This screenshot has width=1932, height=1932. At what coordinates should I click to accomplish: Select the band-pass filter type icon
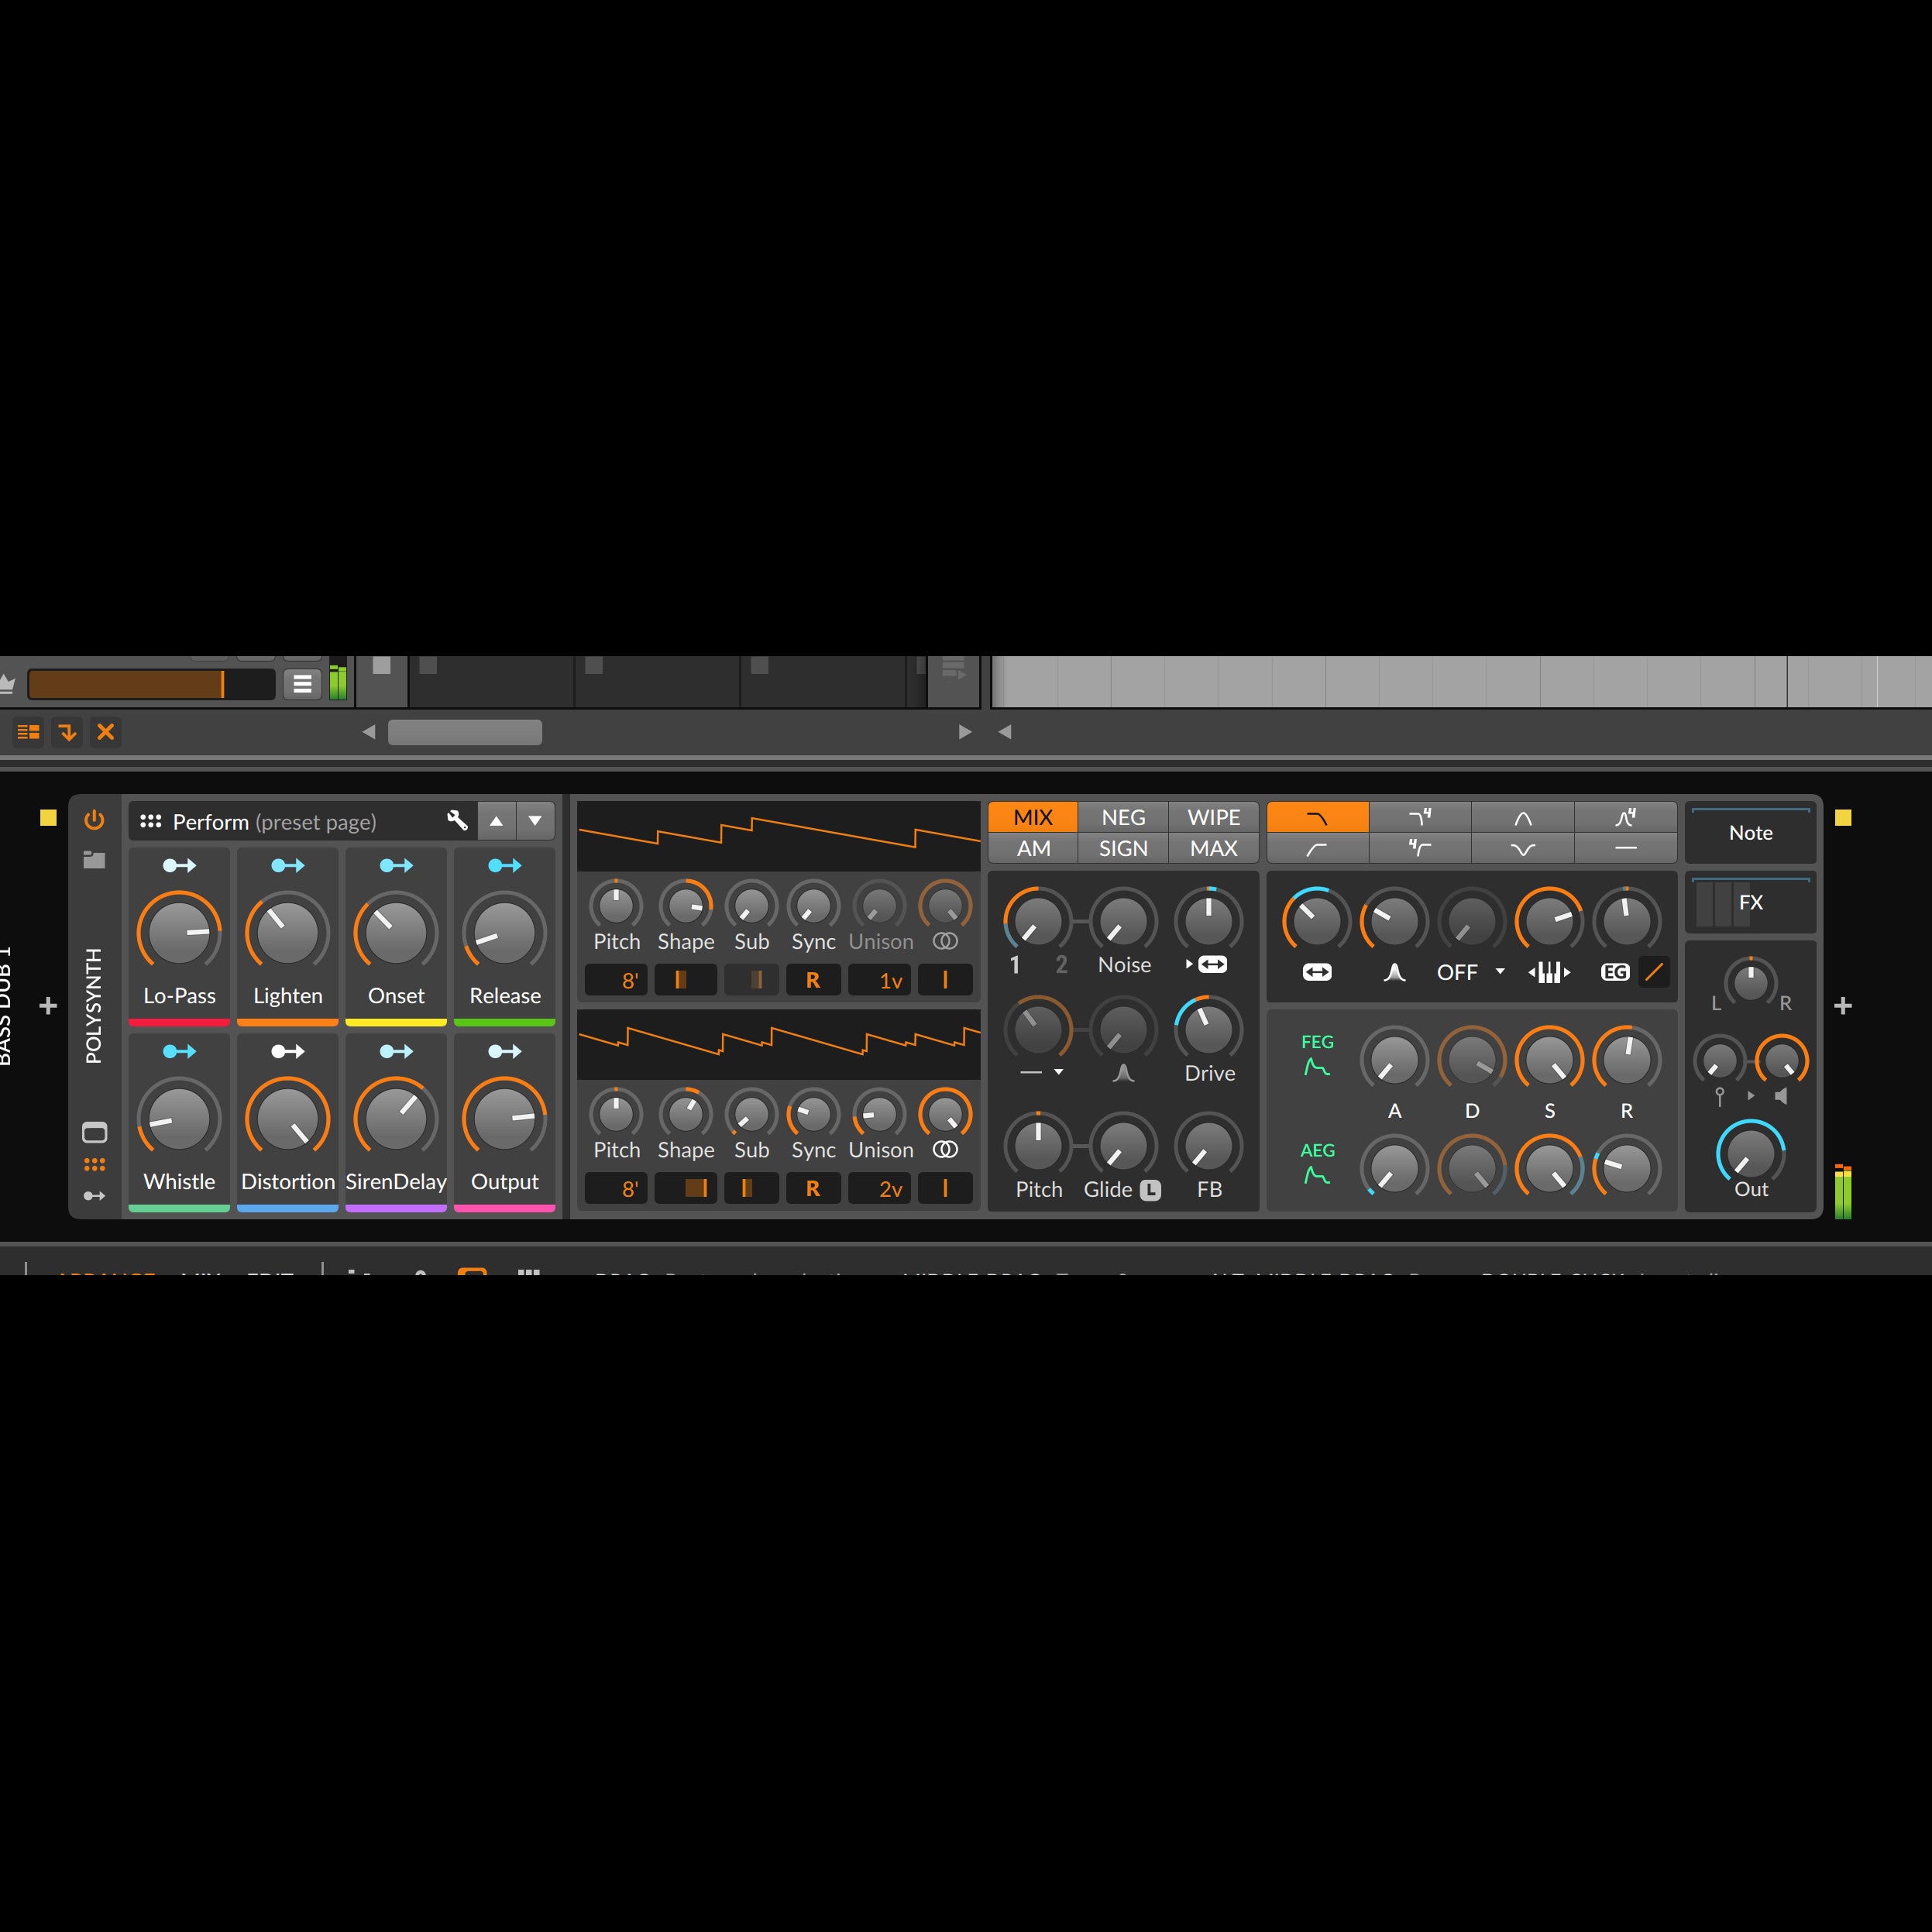click(x=1523, y=817)
